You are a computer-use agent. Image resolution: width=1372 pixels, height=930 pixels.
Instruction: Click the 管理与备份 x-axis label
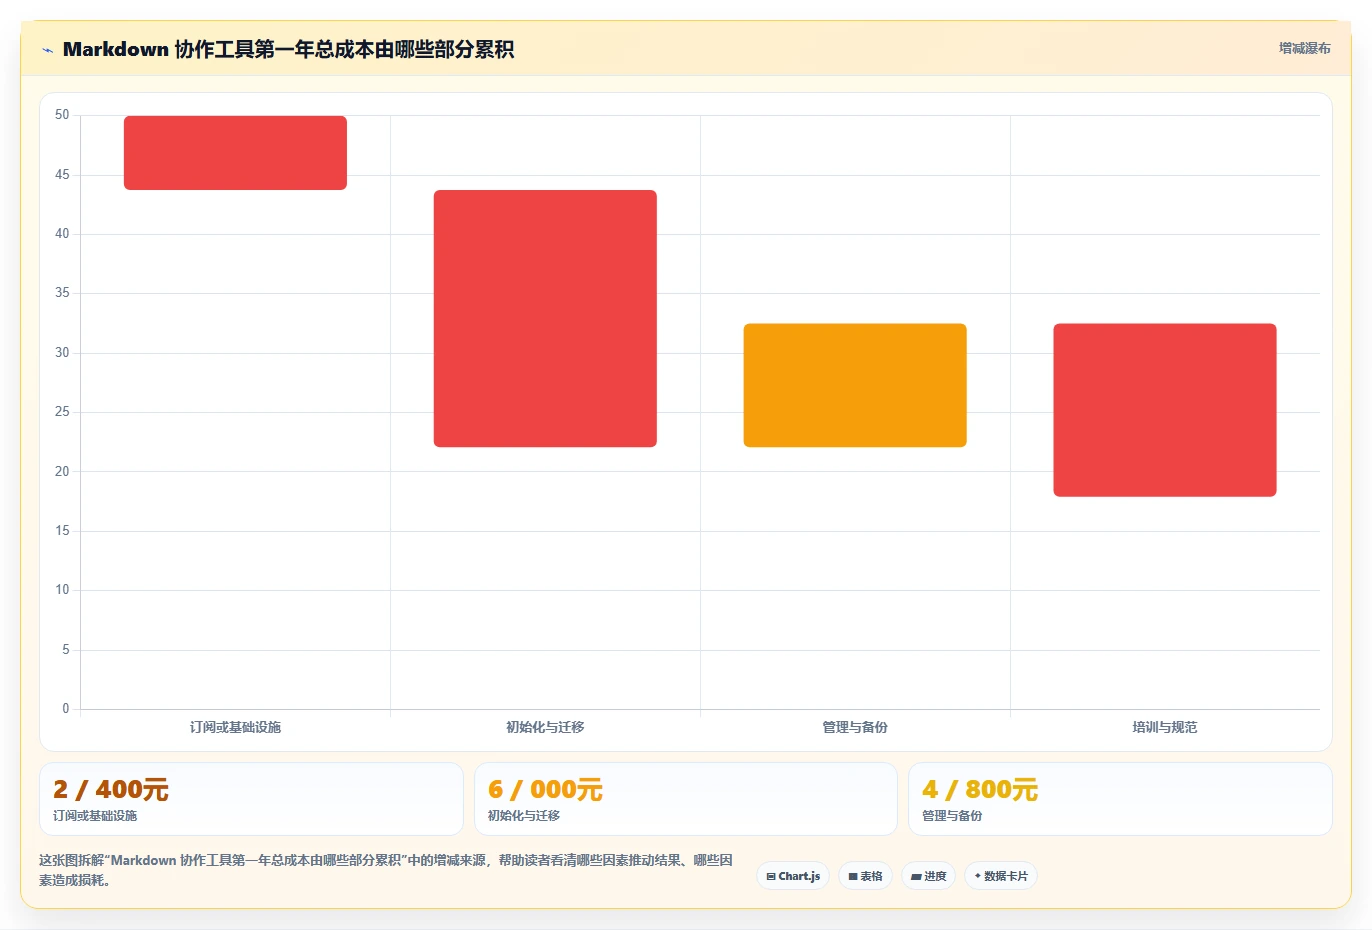coord(855,727)
